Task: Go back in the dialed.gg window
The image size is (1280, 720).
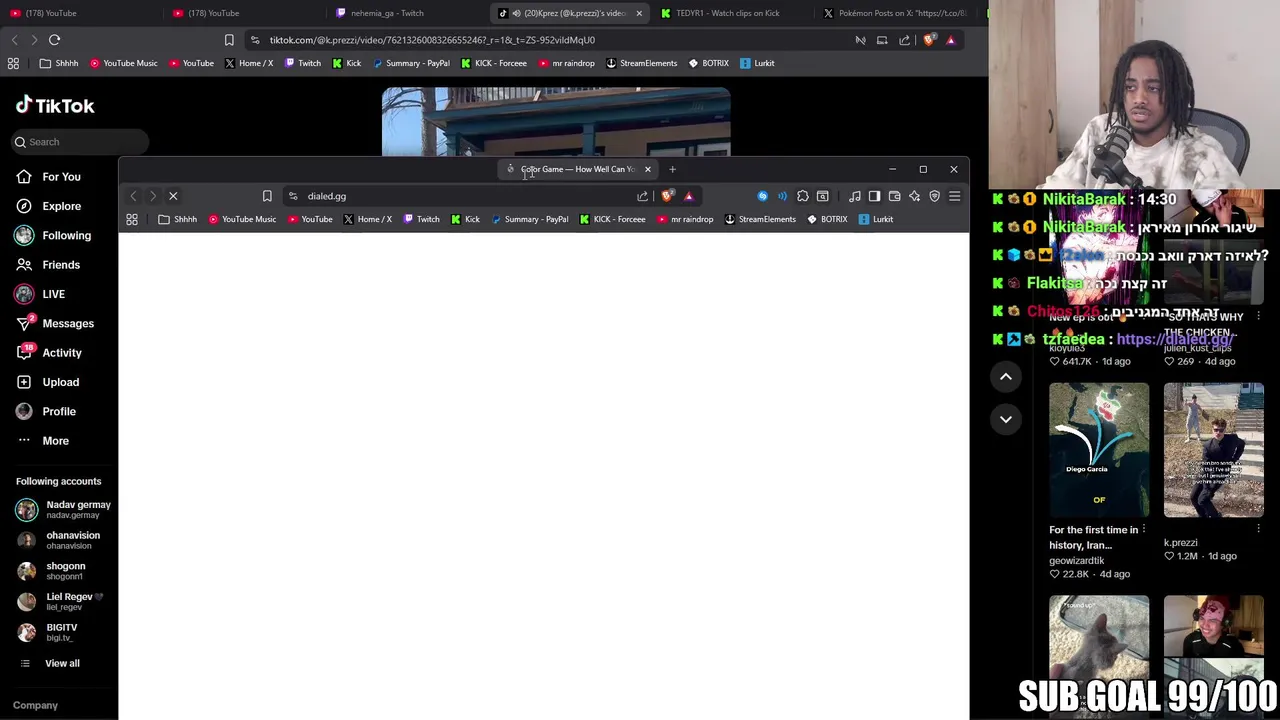Action: tap(133, 196)
